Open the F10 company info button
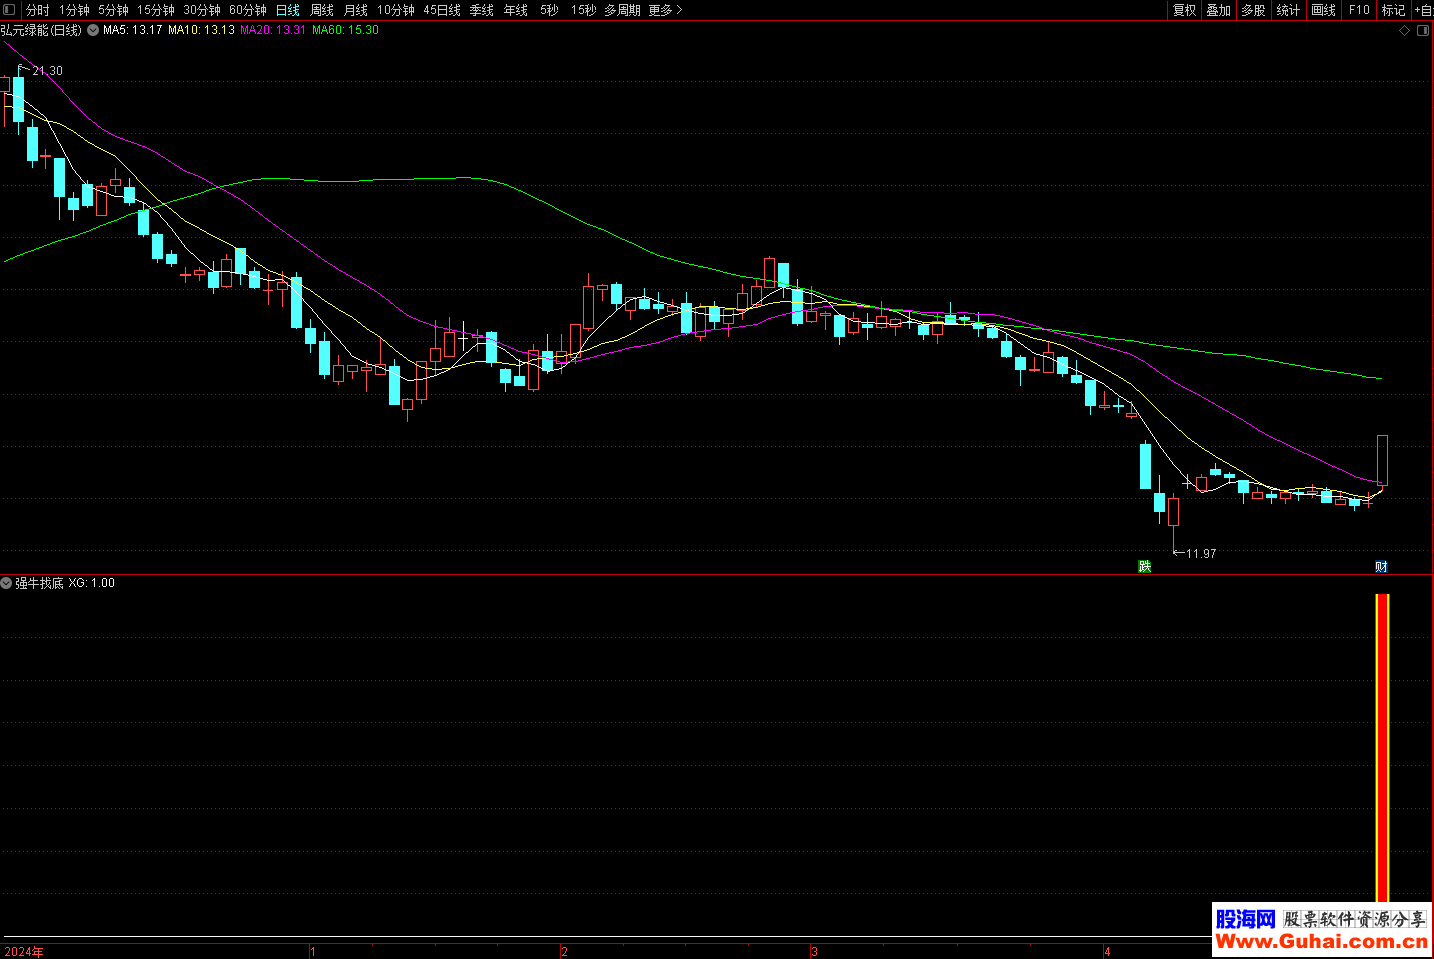The height and width of the screenshot is (959, 1434). click(x=1359, y=10)
